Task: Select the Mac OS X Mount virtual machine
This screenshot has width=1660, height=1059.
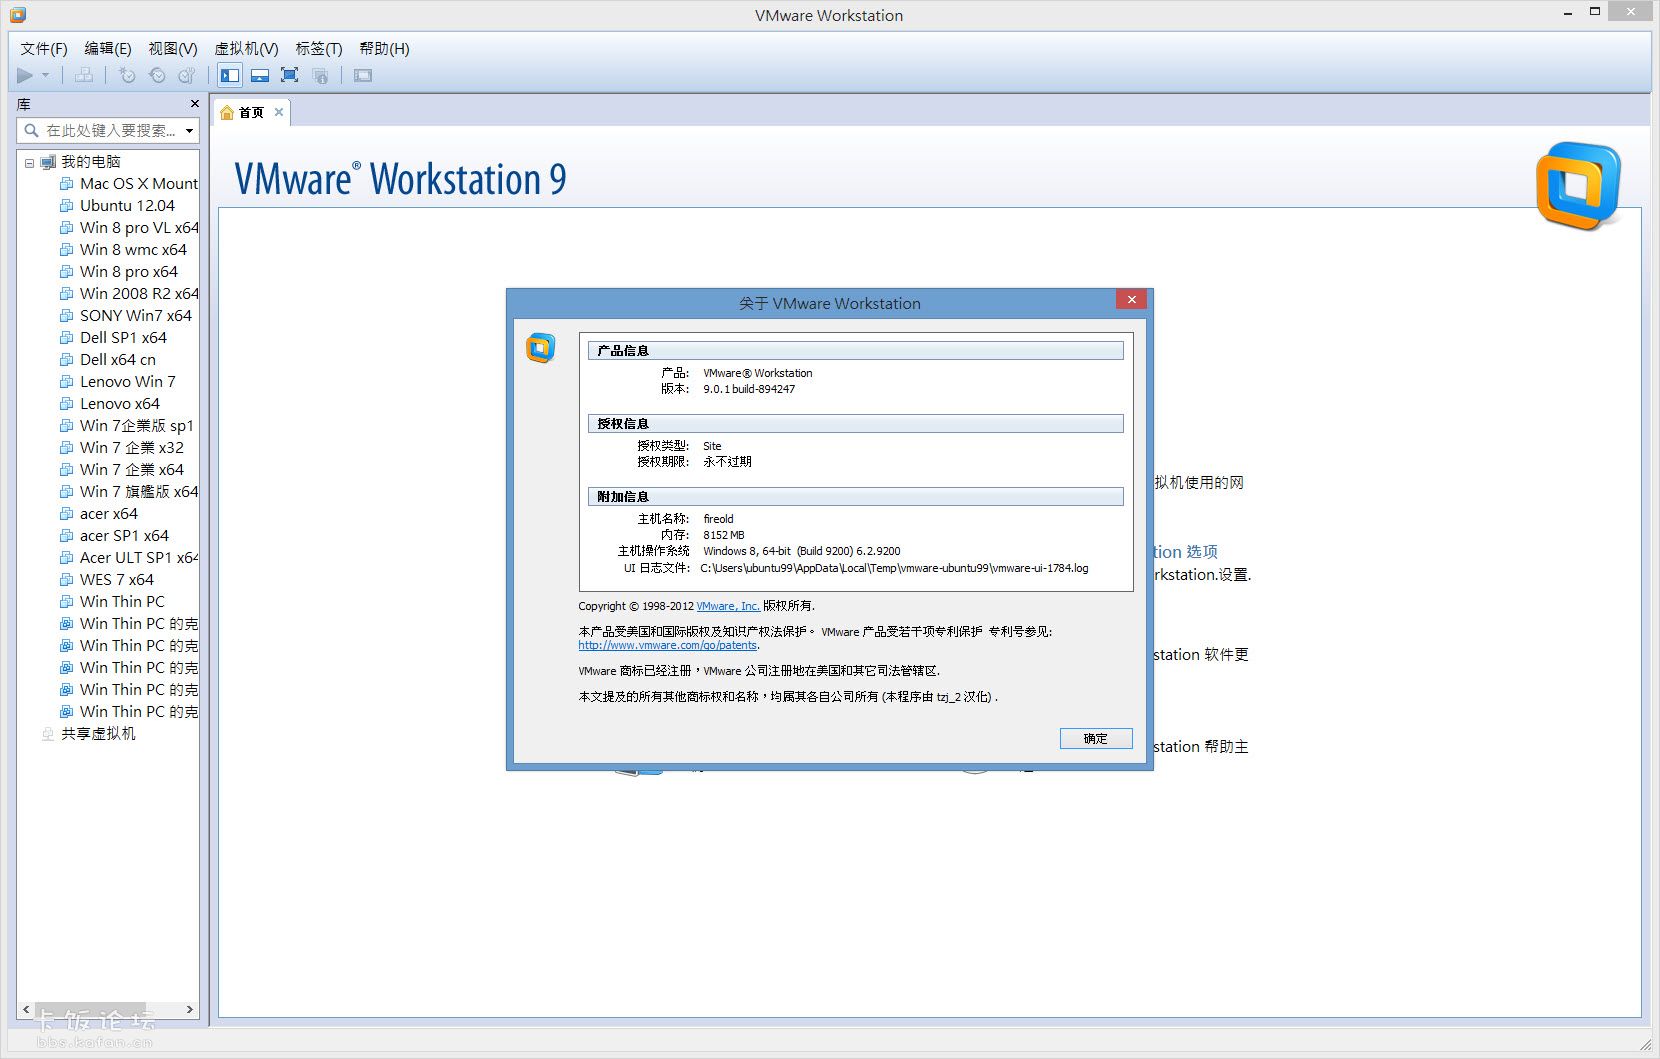Action: 139,183
